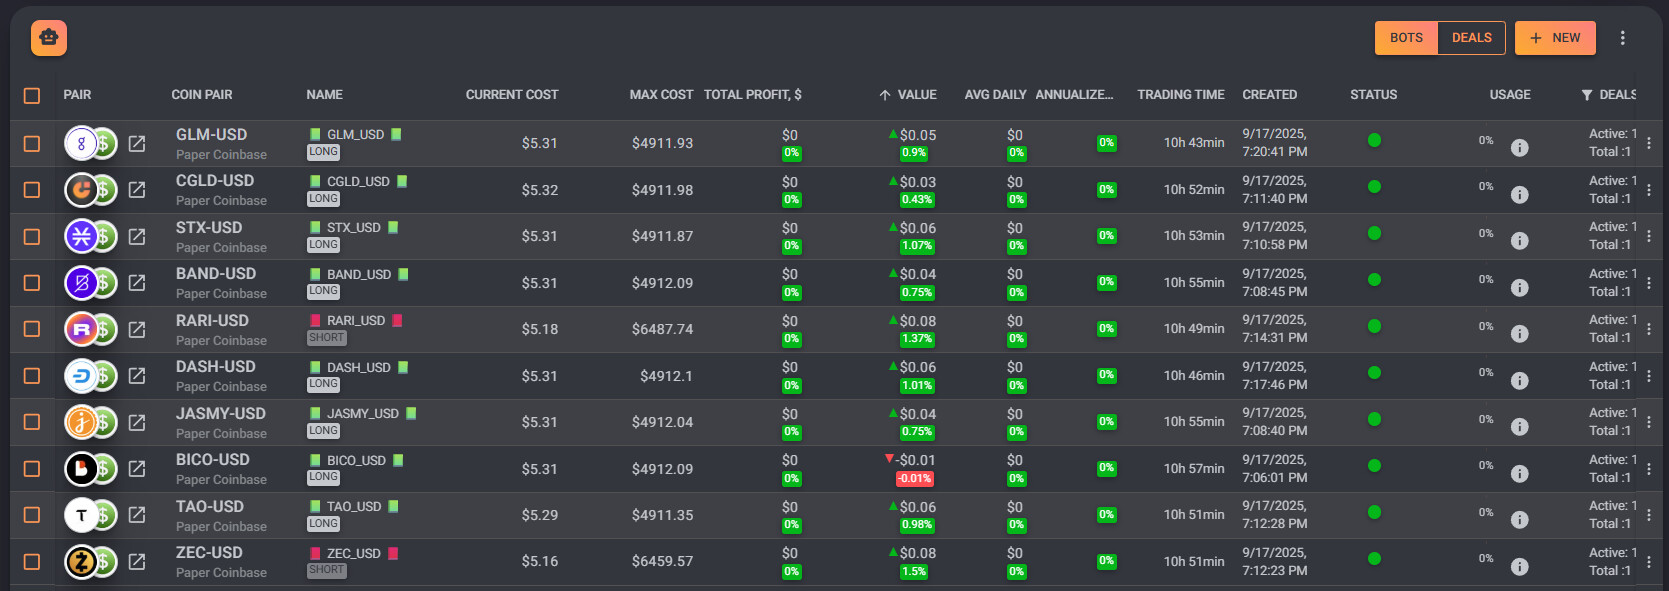Create a new bot with New button
The height and width of the screenshot is (591, 1669).
click(1554, 38)
